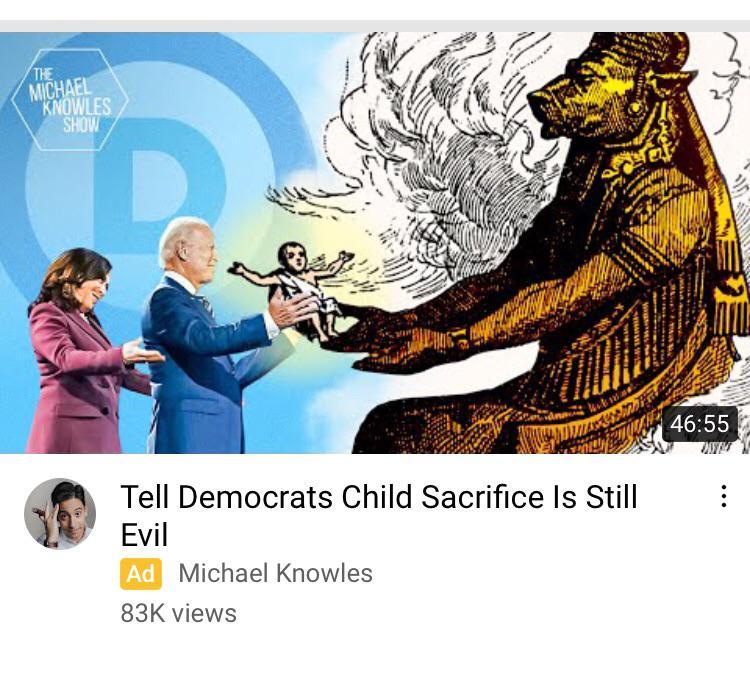Screen dimensions: 750x674
Task: Click The Michael Knowles Show hexagon logo
Action: click(70, 100)
